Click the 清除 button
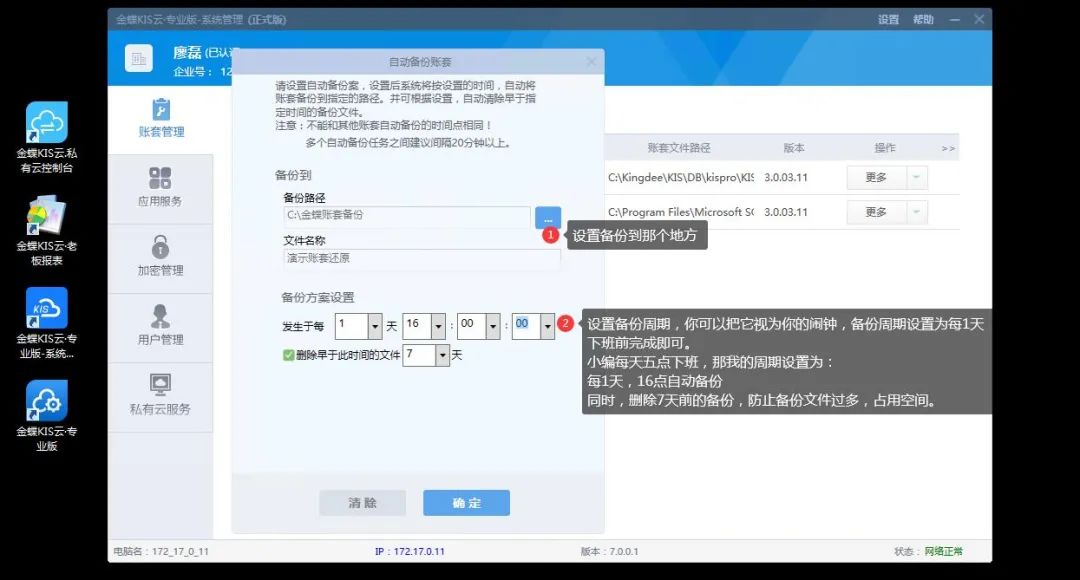Viewport: 1080px width, 580px height. point(362,503)
